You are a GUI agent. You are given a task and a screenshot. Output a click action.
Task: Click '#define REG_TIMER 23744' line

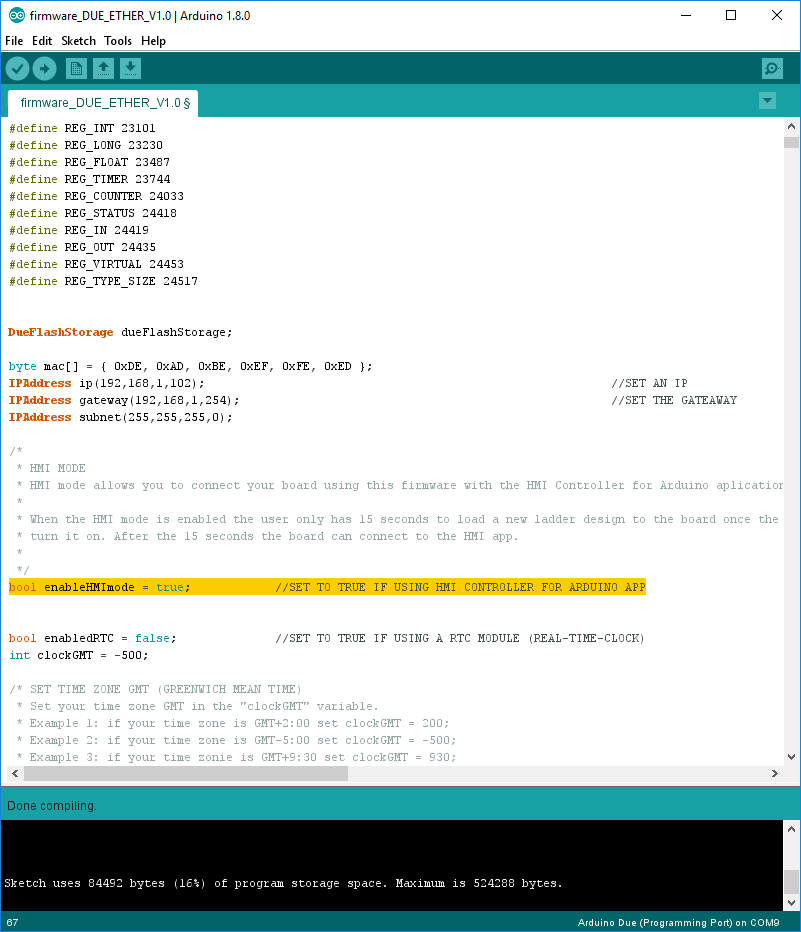click(x=89, y=179)
